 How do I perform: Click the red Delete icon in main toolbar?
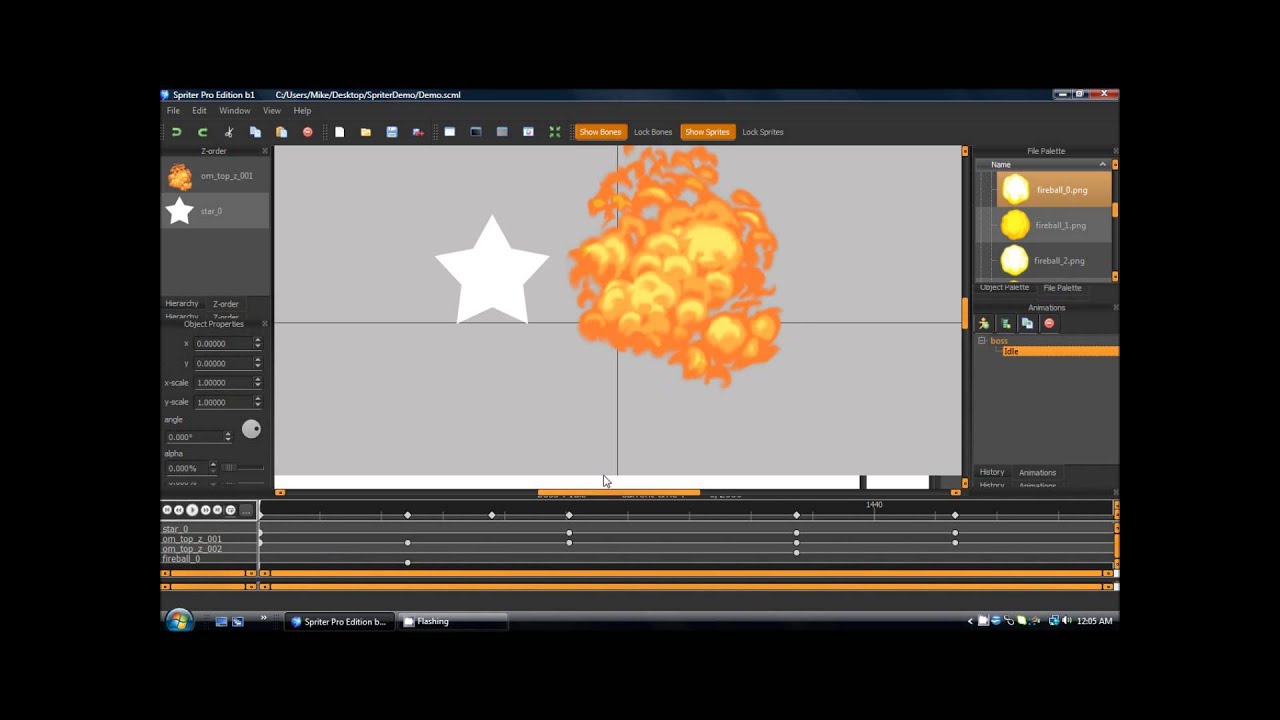tap(307, 132)
